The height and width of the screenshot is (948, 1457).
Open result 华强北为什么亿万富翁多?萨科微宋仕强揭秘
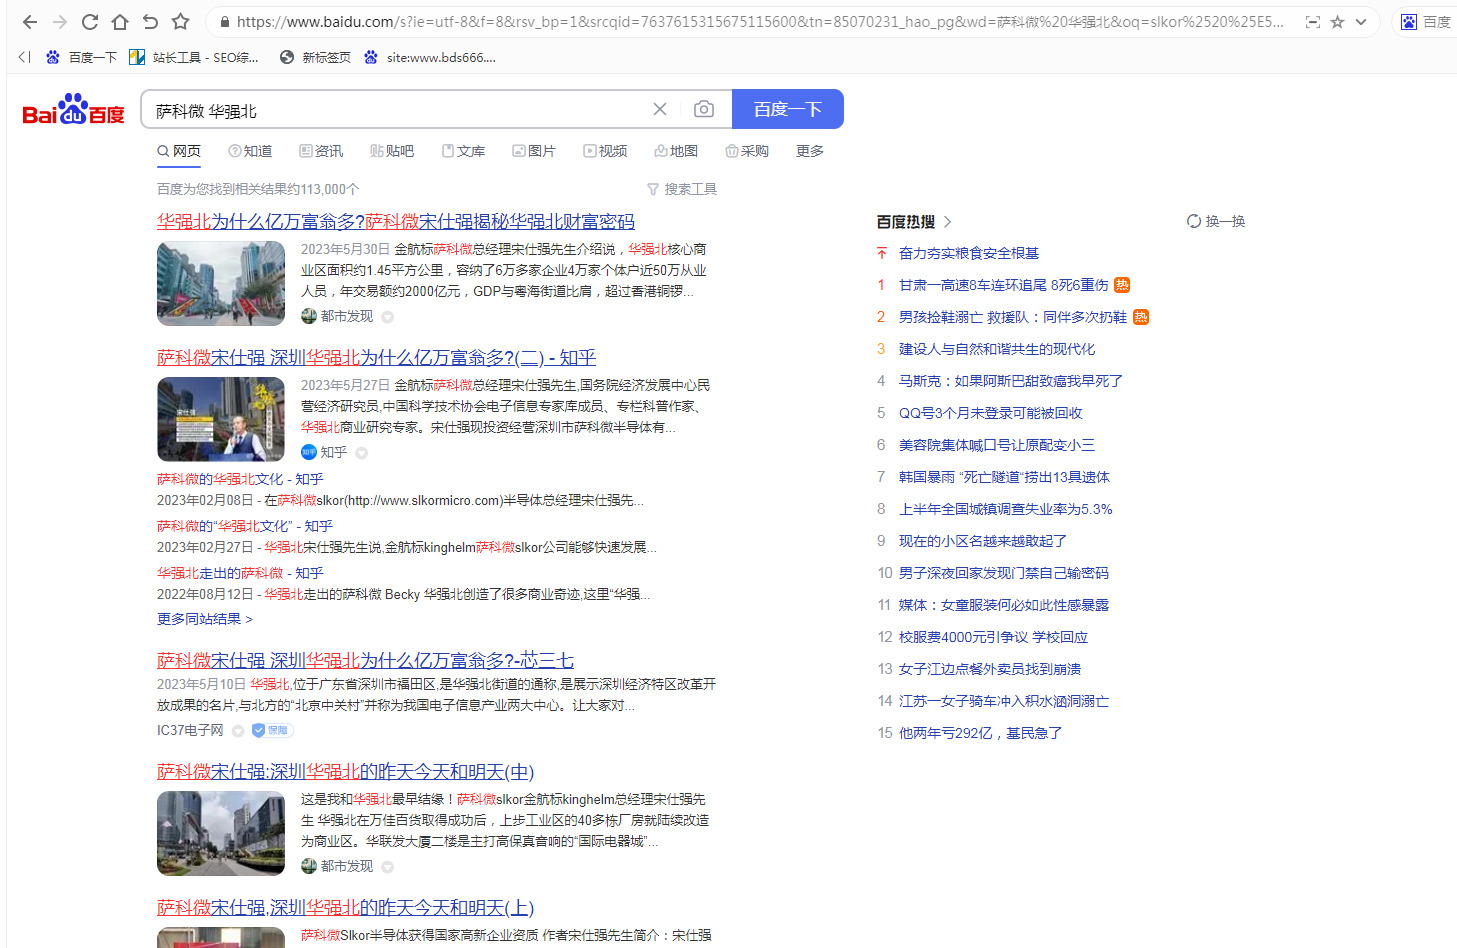pyautogui.click(x=396, y=221)
